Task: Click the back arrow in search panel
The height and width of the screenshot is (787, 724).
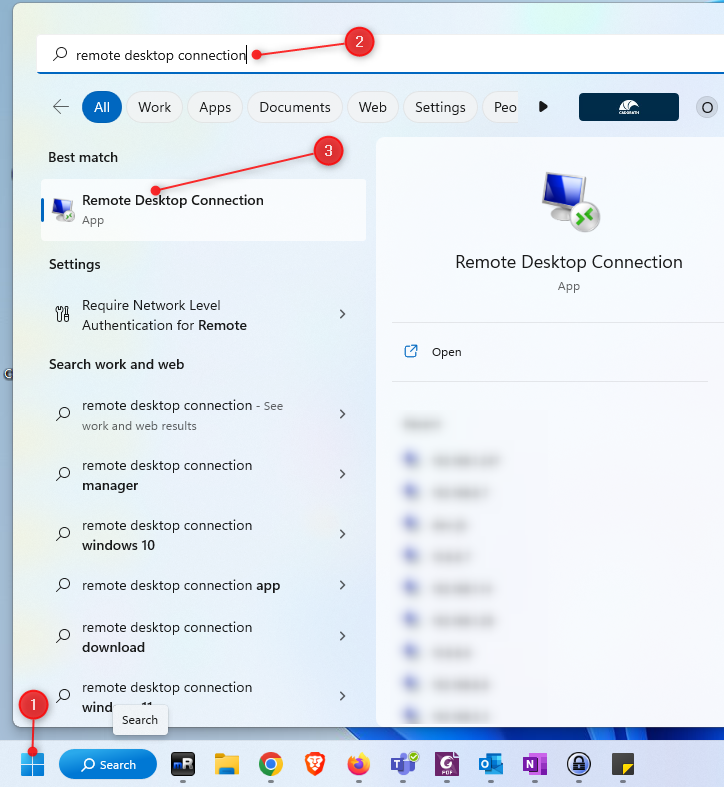Action: point(61,107)
